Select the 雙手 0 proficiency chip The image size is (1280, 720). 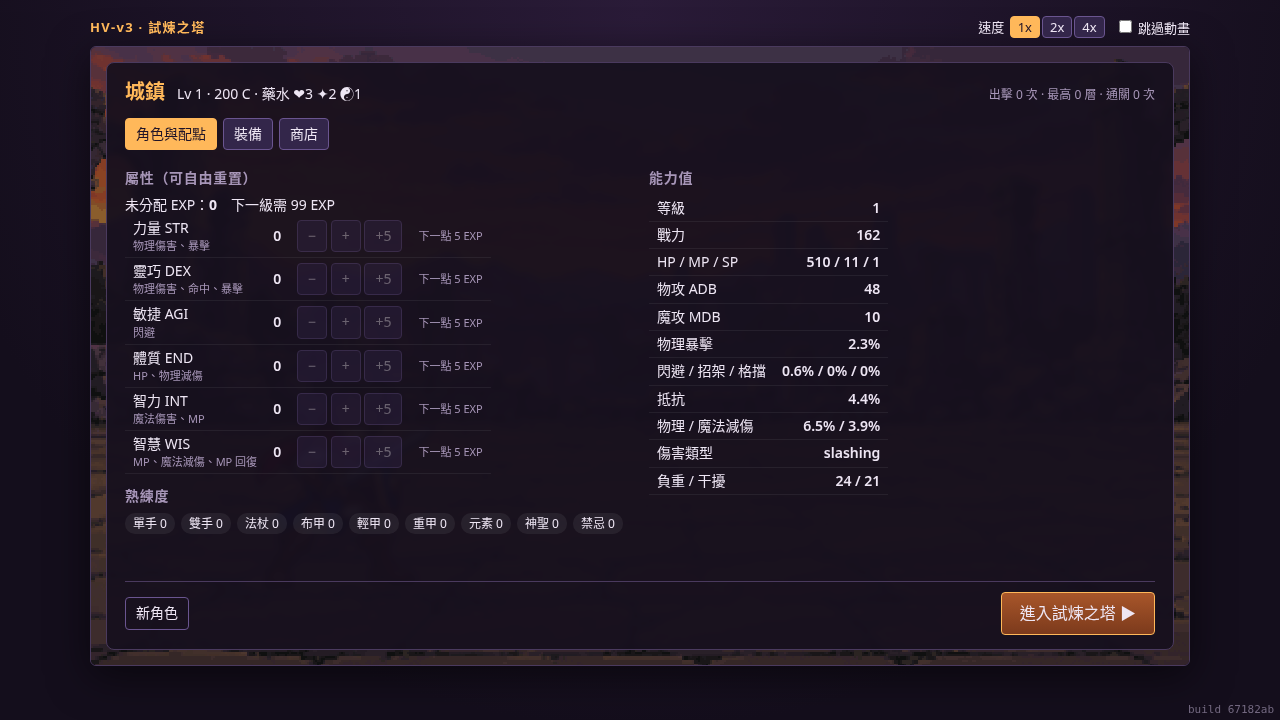click(x=206, y=523)
